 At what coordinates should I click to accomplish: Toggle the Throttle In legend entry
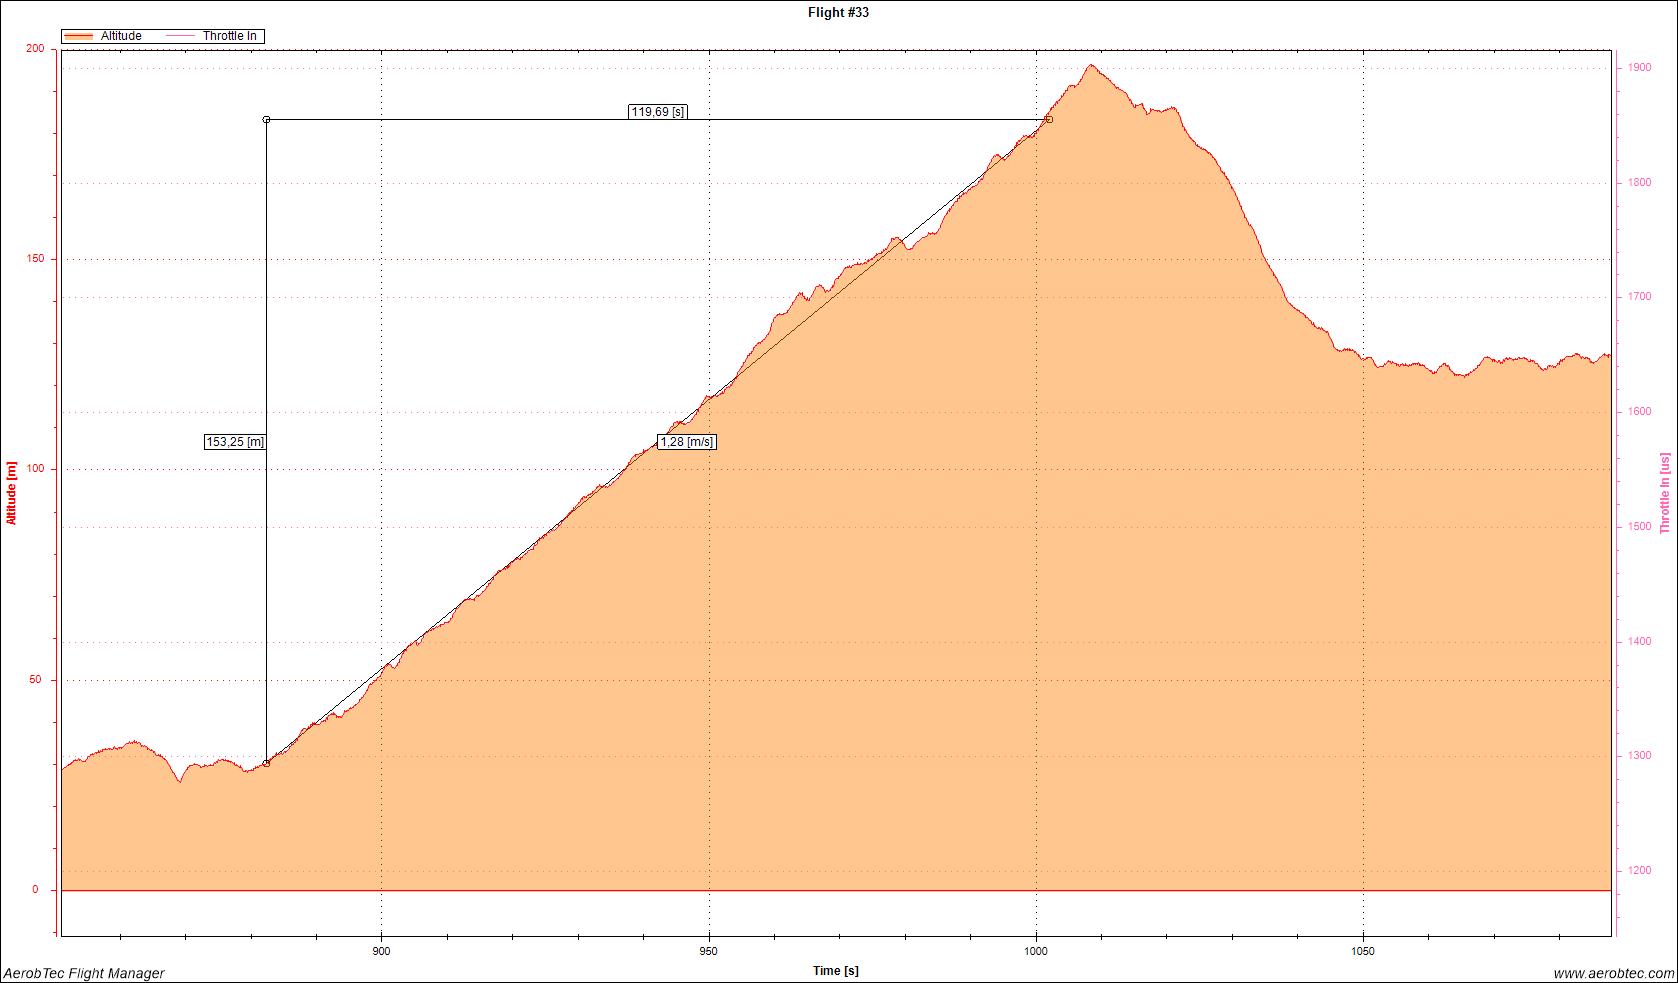pyautogui.click(x=229, y=36)
